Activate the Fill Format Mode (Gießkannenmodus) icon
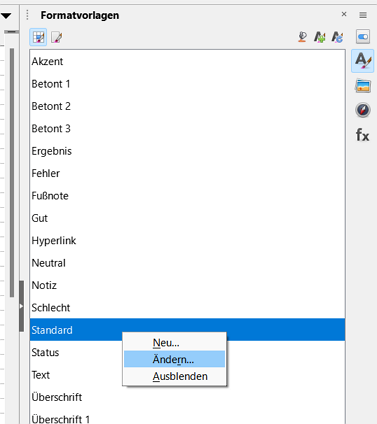377x424 pixels. [x=302, y=37]
